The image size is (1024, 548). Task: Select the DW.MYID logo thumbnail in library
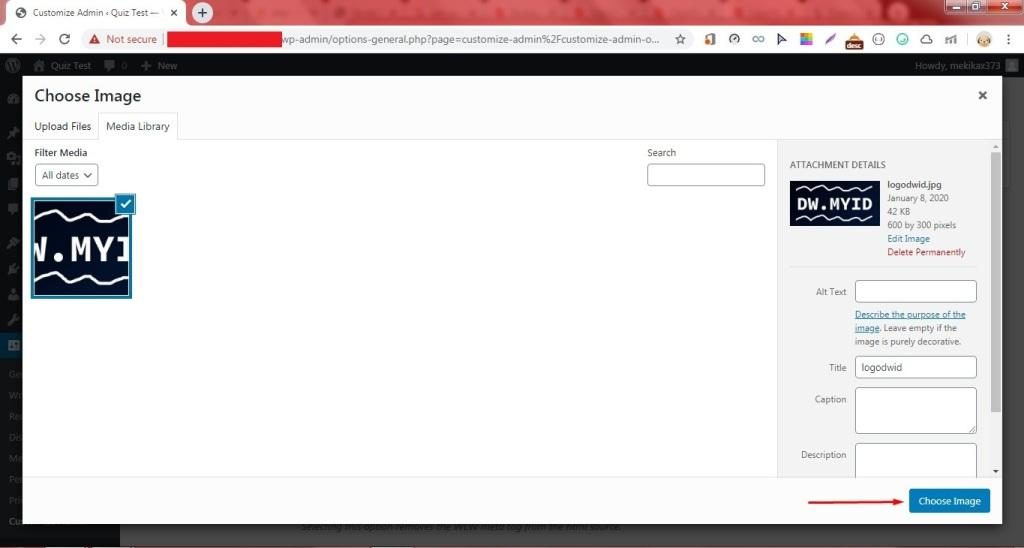coord(82,248)
